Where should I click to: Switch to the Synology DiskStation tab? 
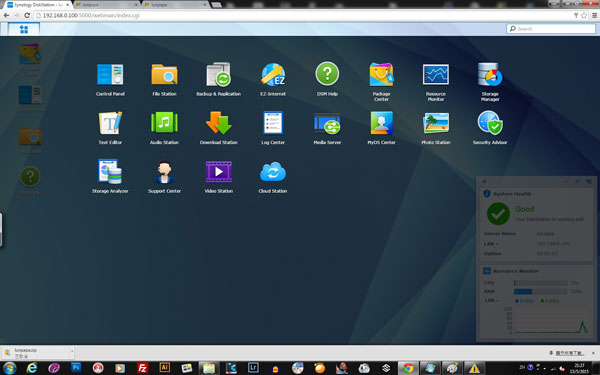point(37,5)
